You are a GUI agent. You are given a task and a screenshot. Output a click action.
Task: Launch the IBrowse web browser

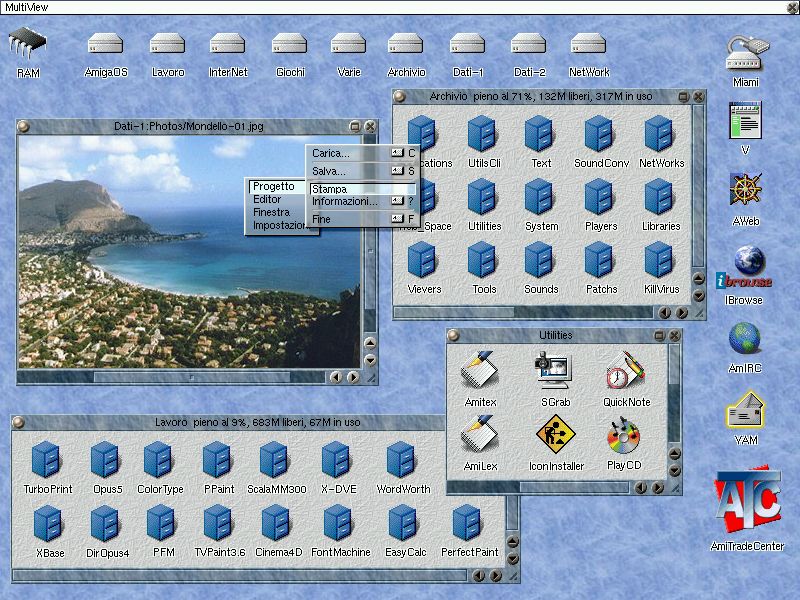tap(744, 268)
